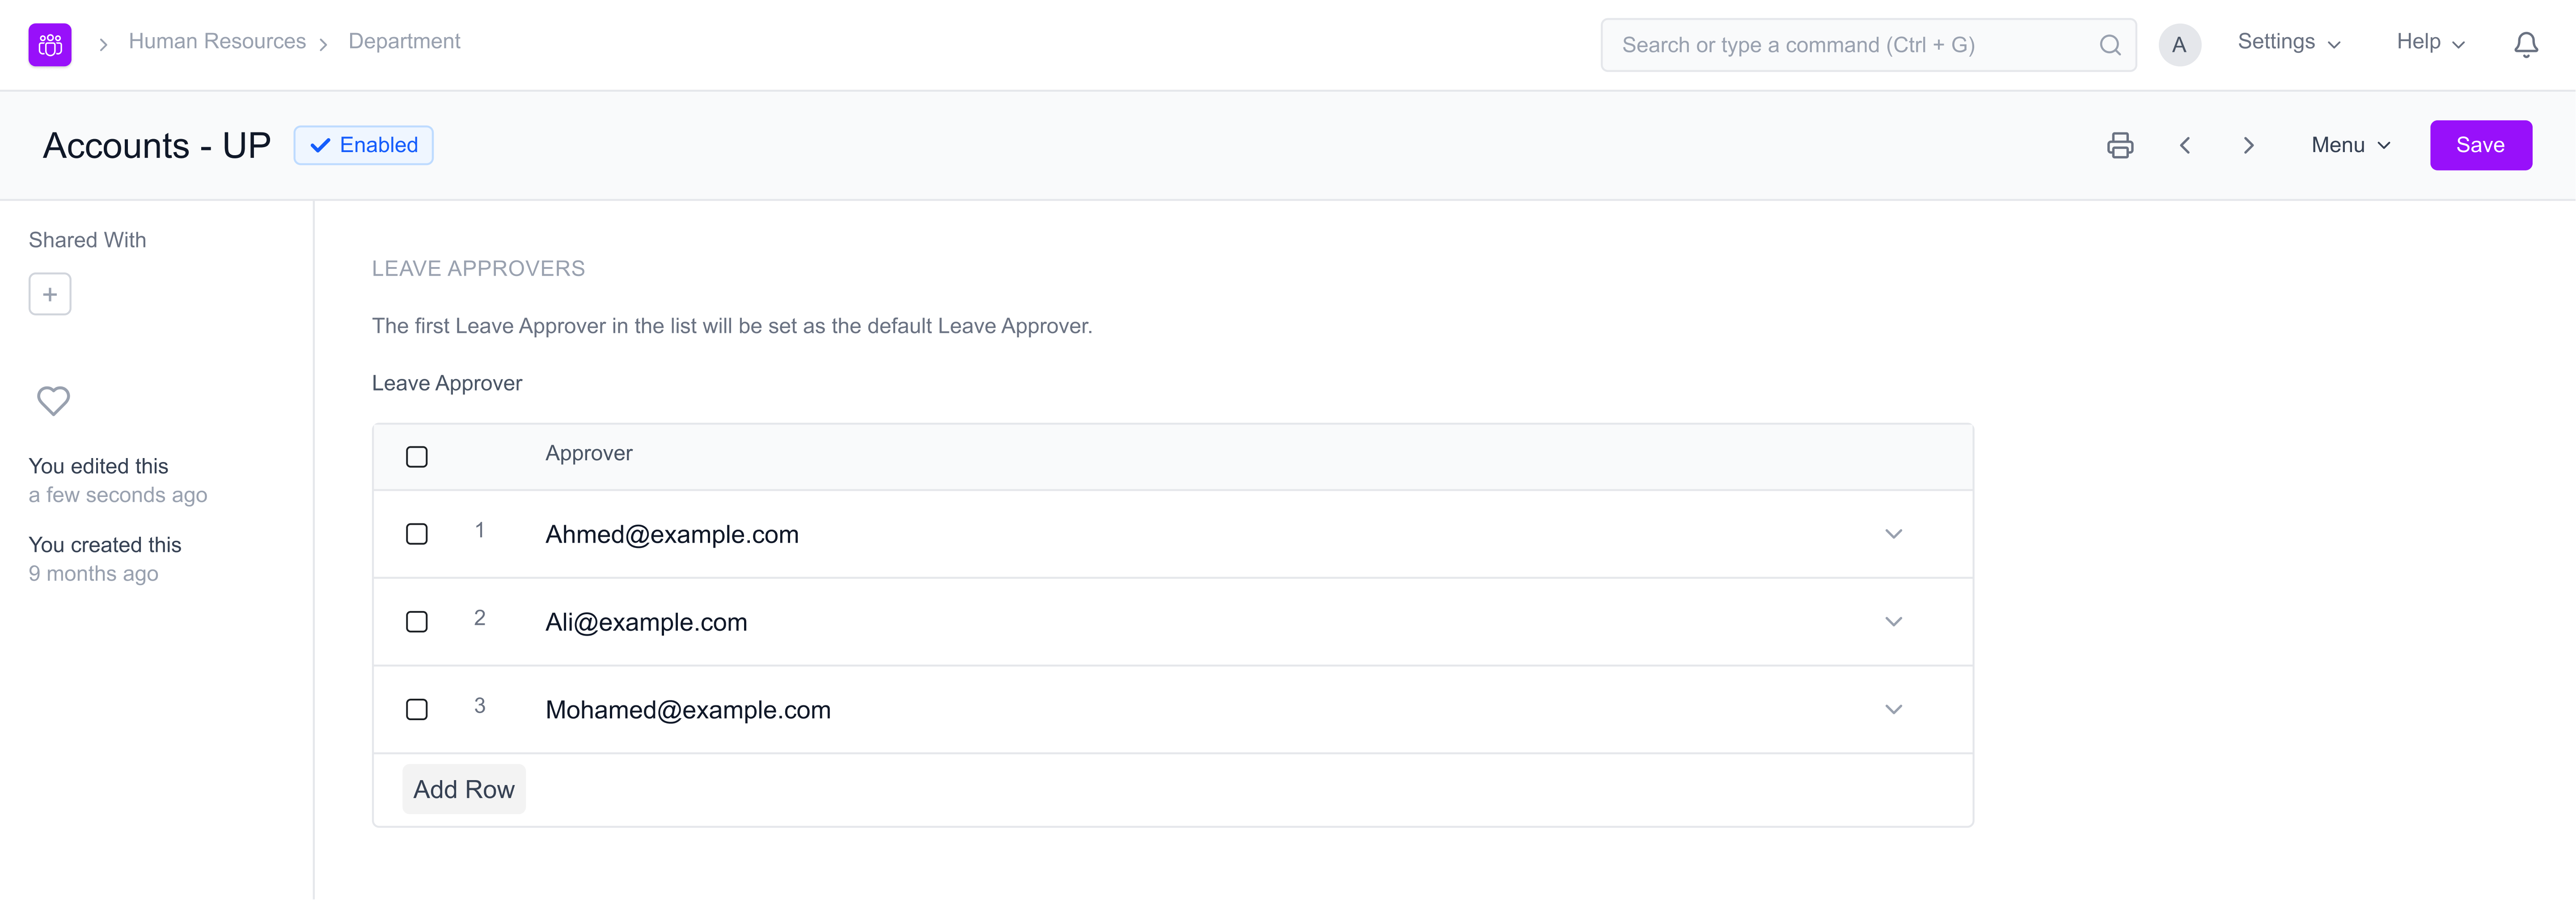Click the Human Resources breadcrumb
Screen dimensions: 2576x900
coord(217,41)
